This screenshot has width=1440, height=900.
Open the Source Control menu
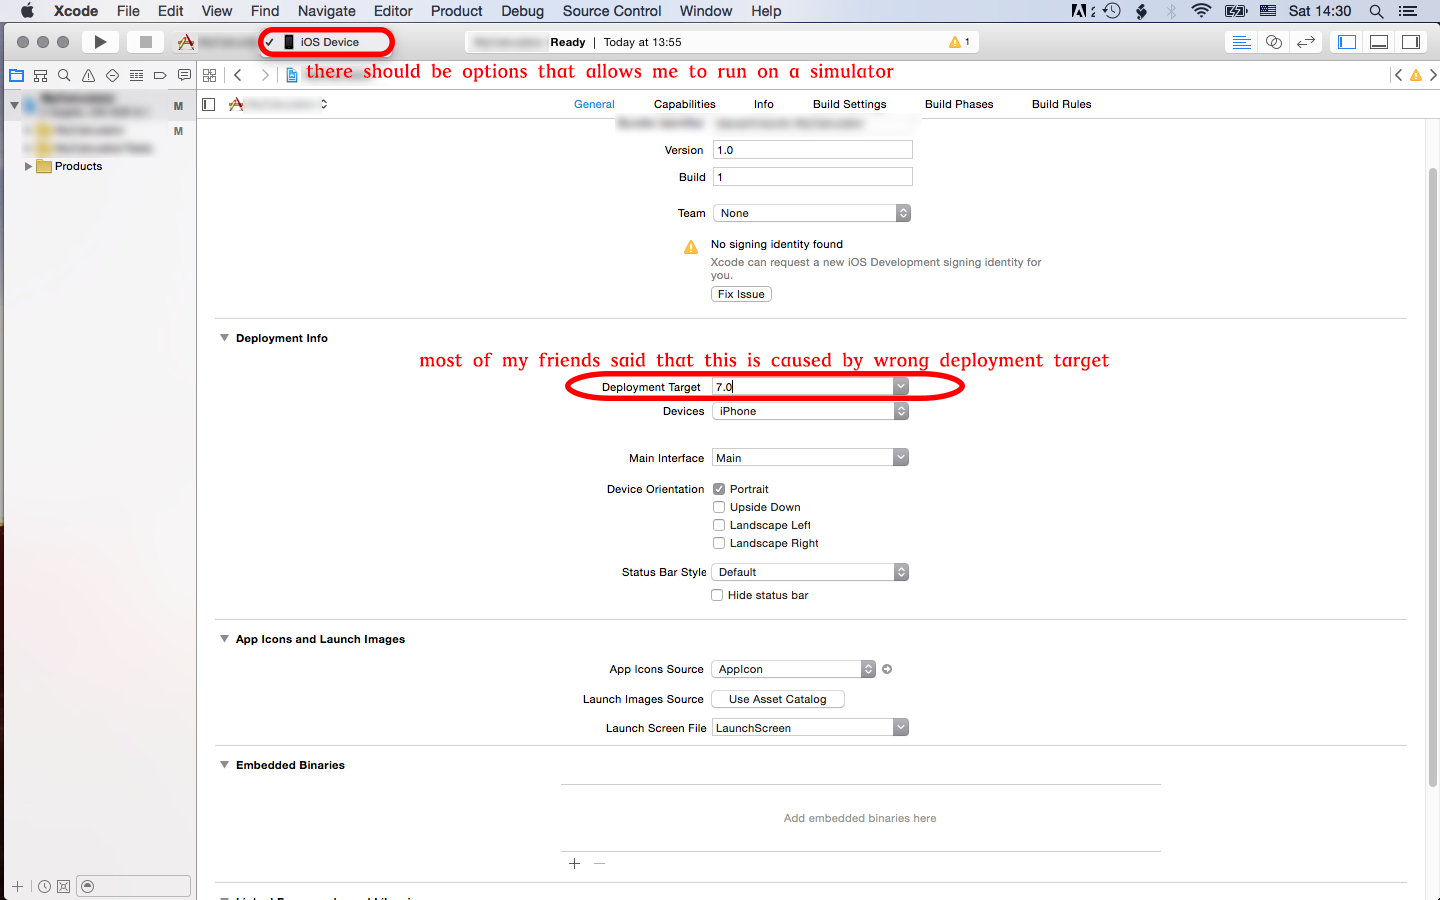pos(612,11)
